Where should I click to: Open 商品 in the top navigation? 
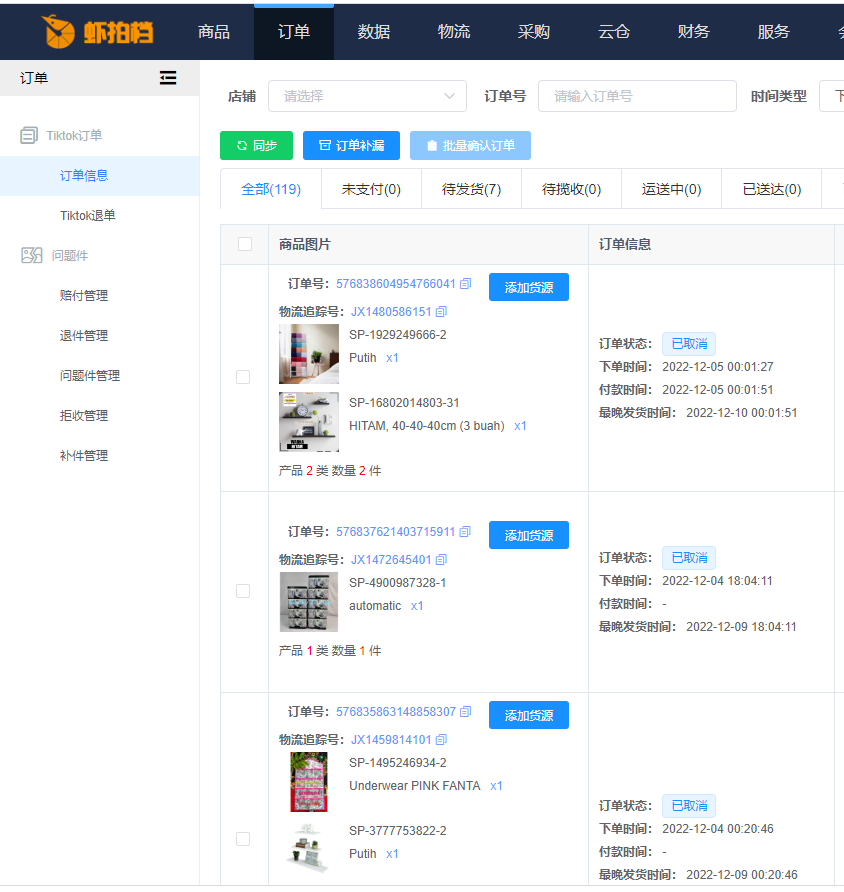[x=214, y=32]
